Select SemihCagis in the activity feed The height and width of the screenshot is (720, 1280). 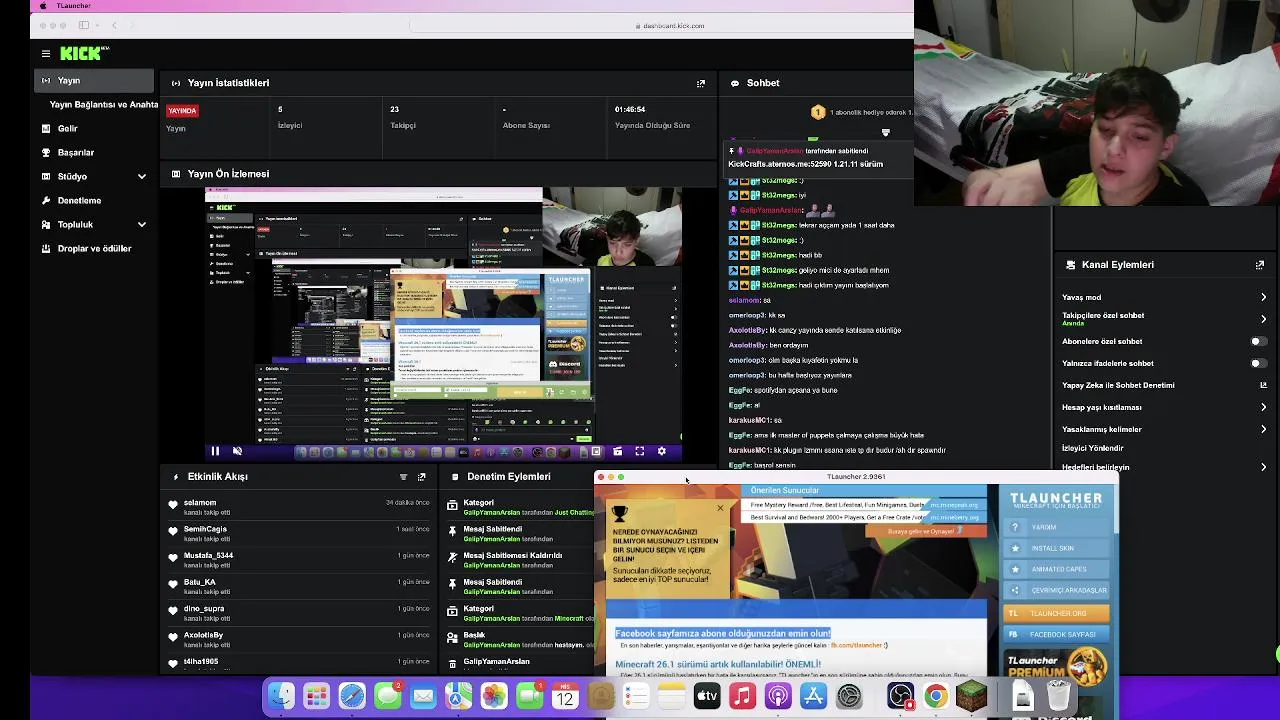205,529
